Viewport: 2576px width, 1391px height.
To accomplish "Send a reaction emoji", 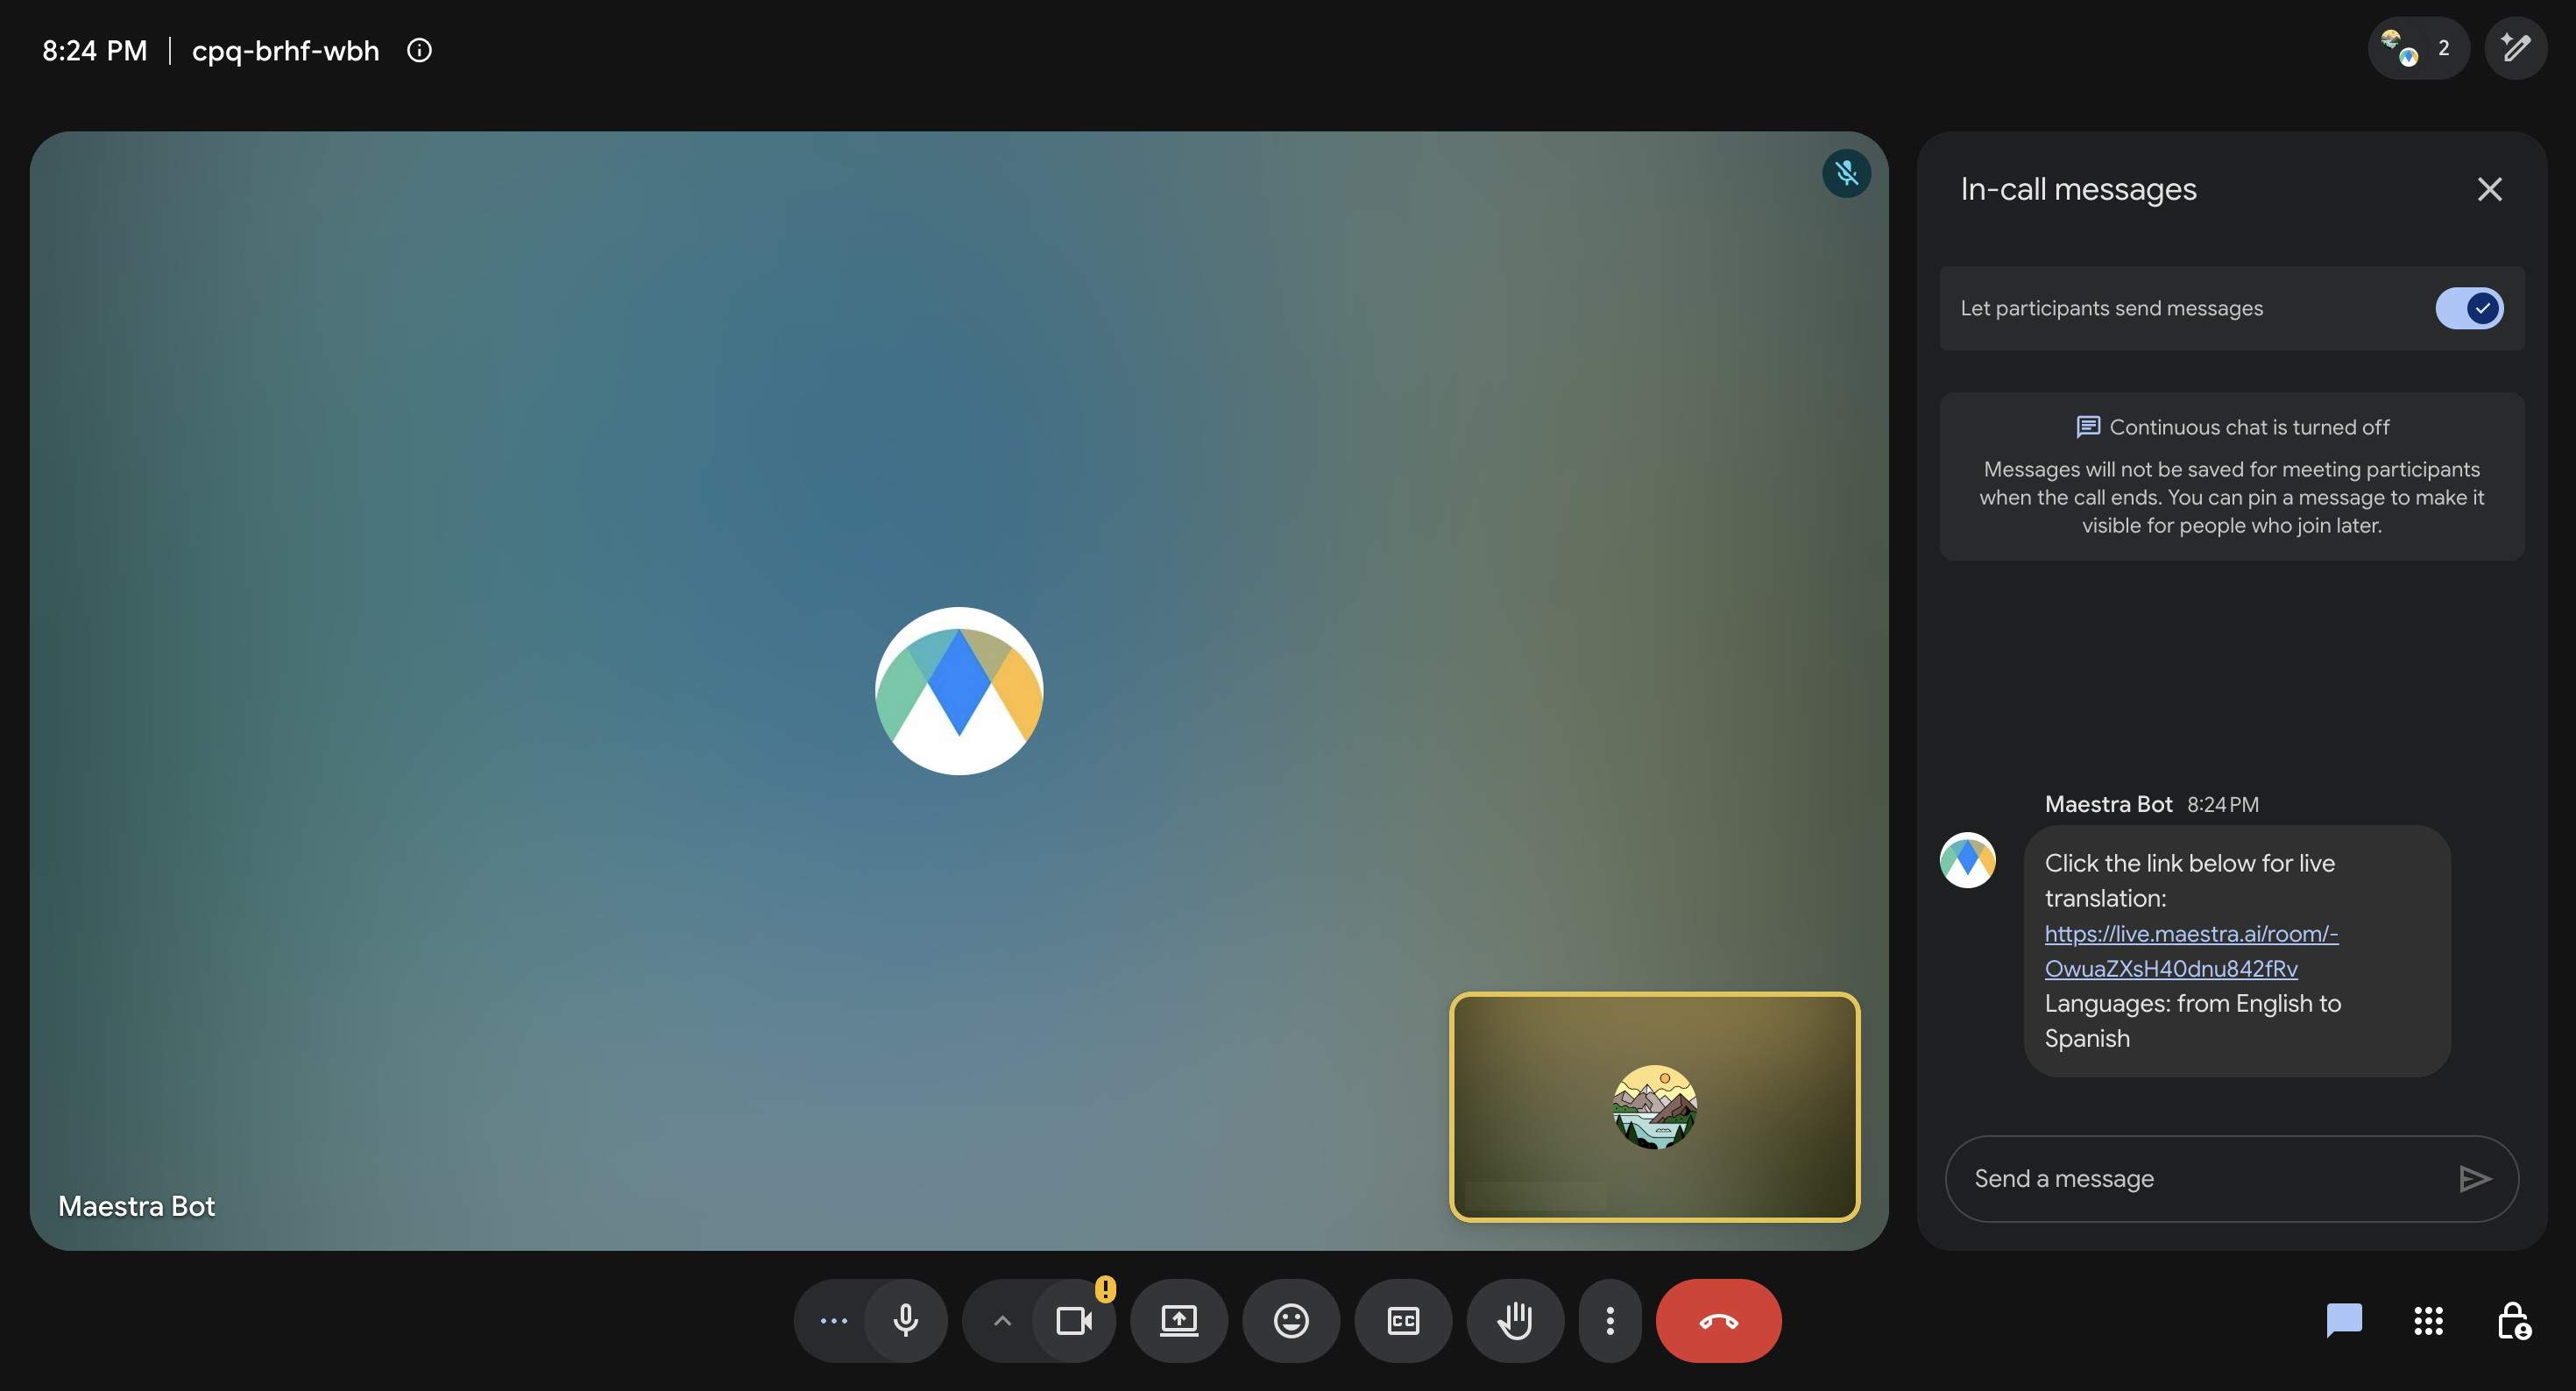I will click(x=1291, y=1321).
